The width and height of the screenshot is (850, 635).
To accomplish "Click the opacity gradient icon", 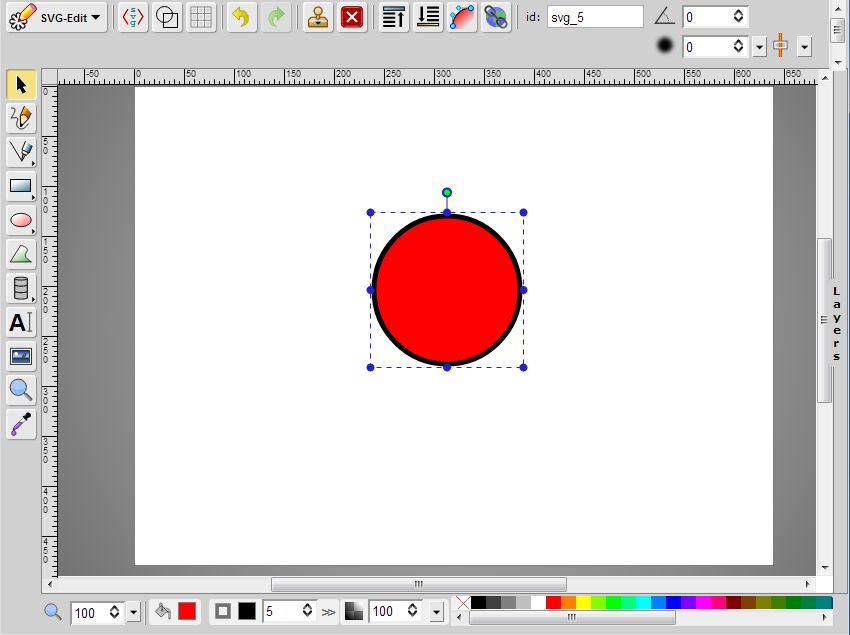I will pyautogui.click(x=354, y=612).
